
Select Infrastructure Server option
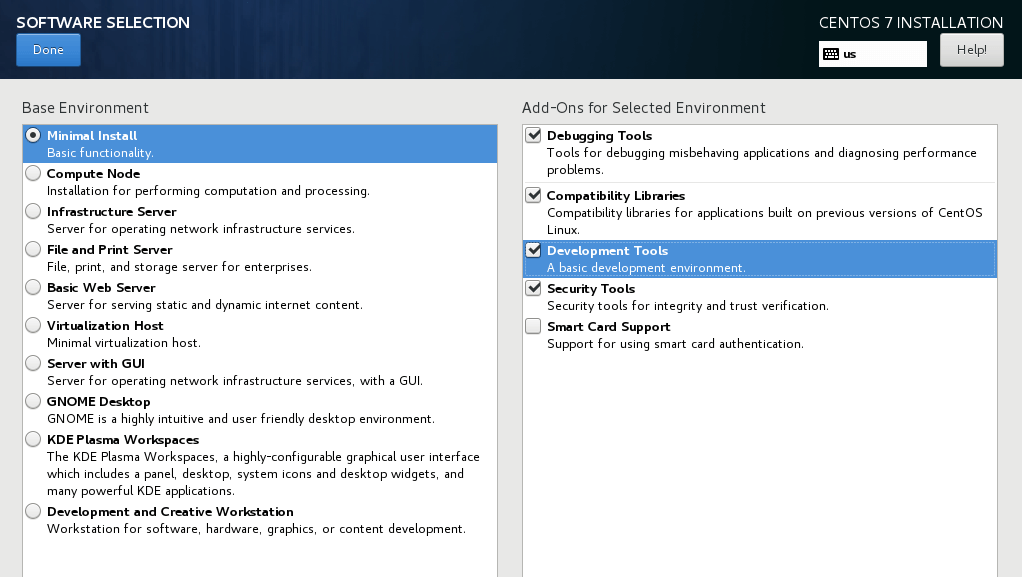34,211
